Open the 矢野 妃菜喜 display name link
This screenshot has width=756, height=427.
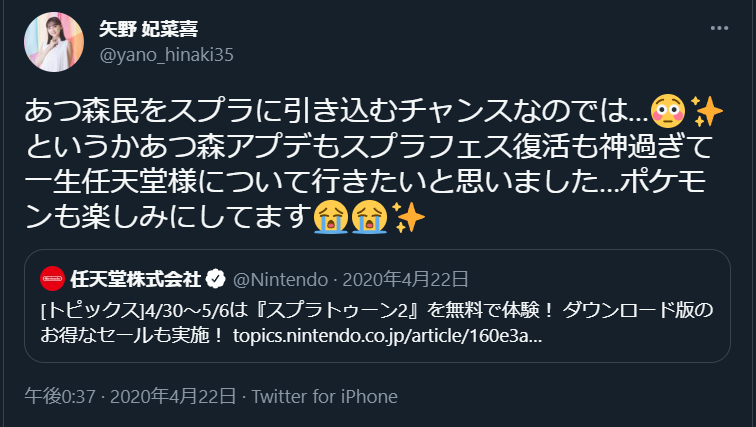(x=148, y=29)
